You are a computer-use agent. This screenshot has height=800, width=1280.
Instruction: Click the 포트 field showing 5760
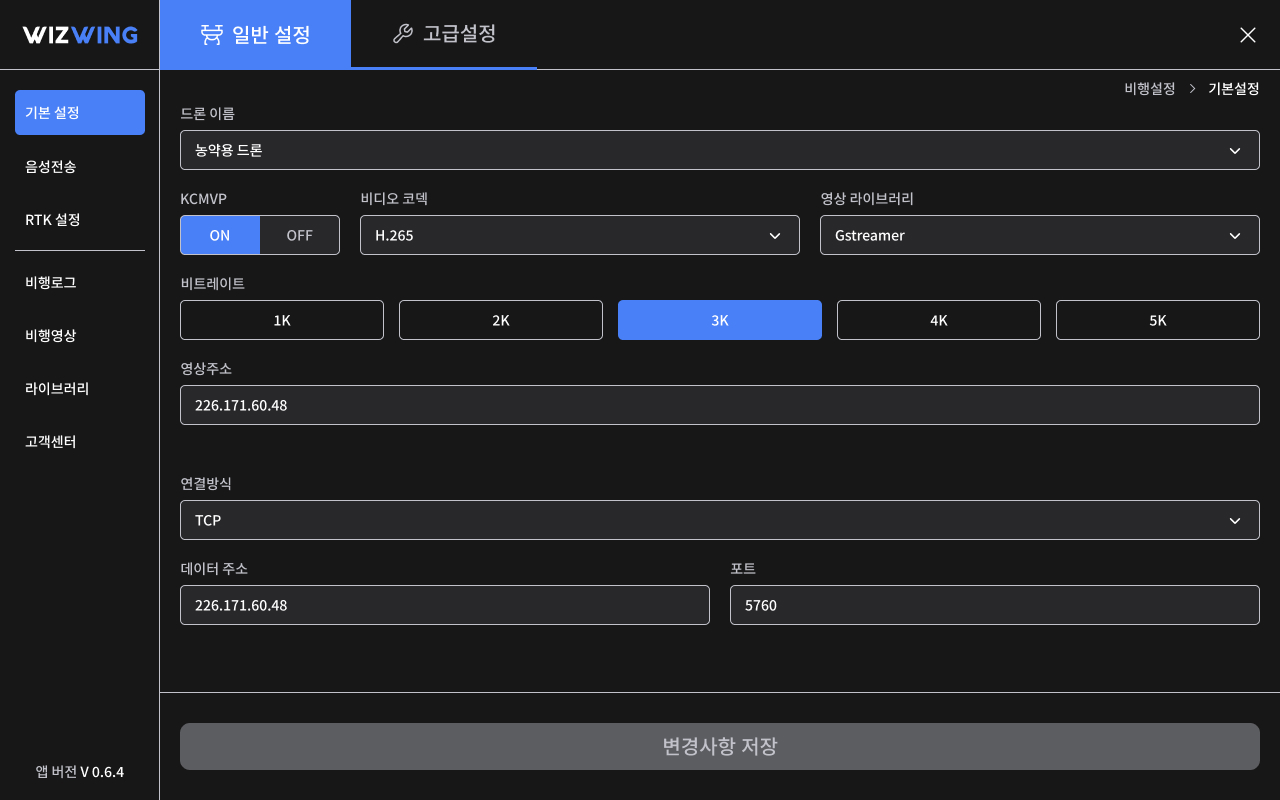tap(995, 605)
